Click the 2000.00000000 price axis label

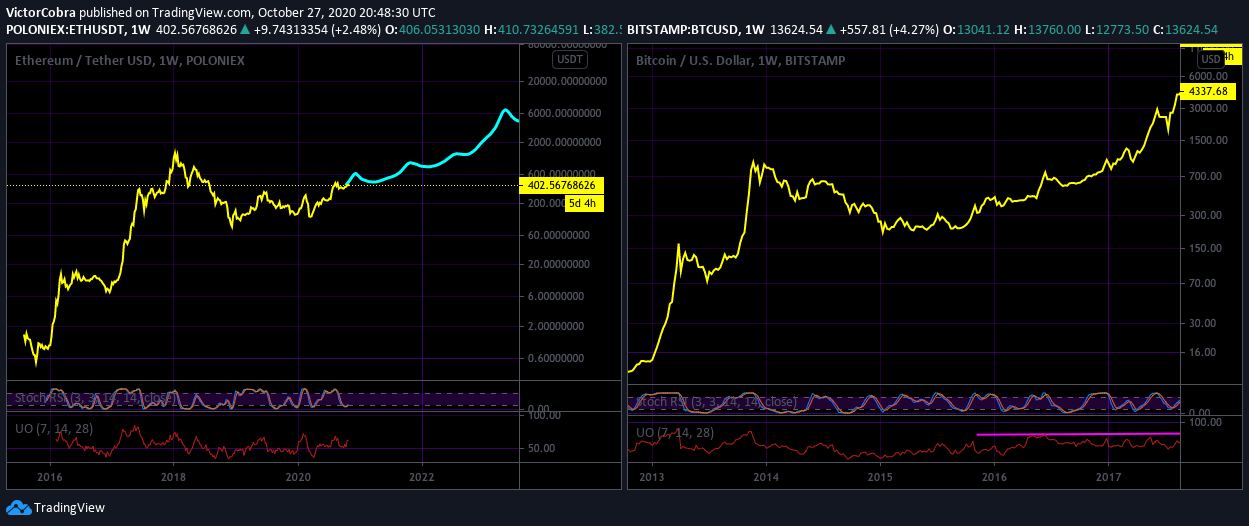pos(565,143)
